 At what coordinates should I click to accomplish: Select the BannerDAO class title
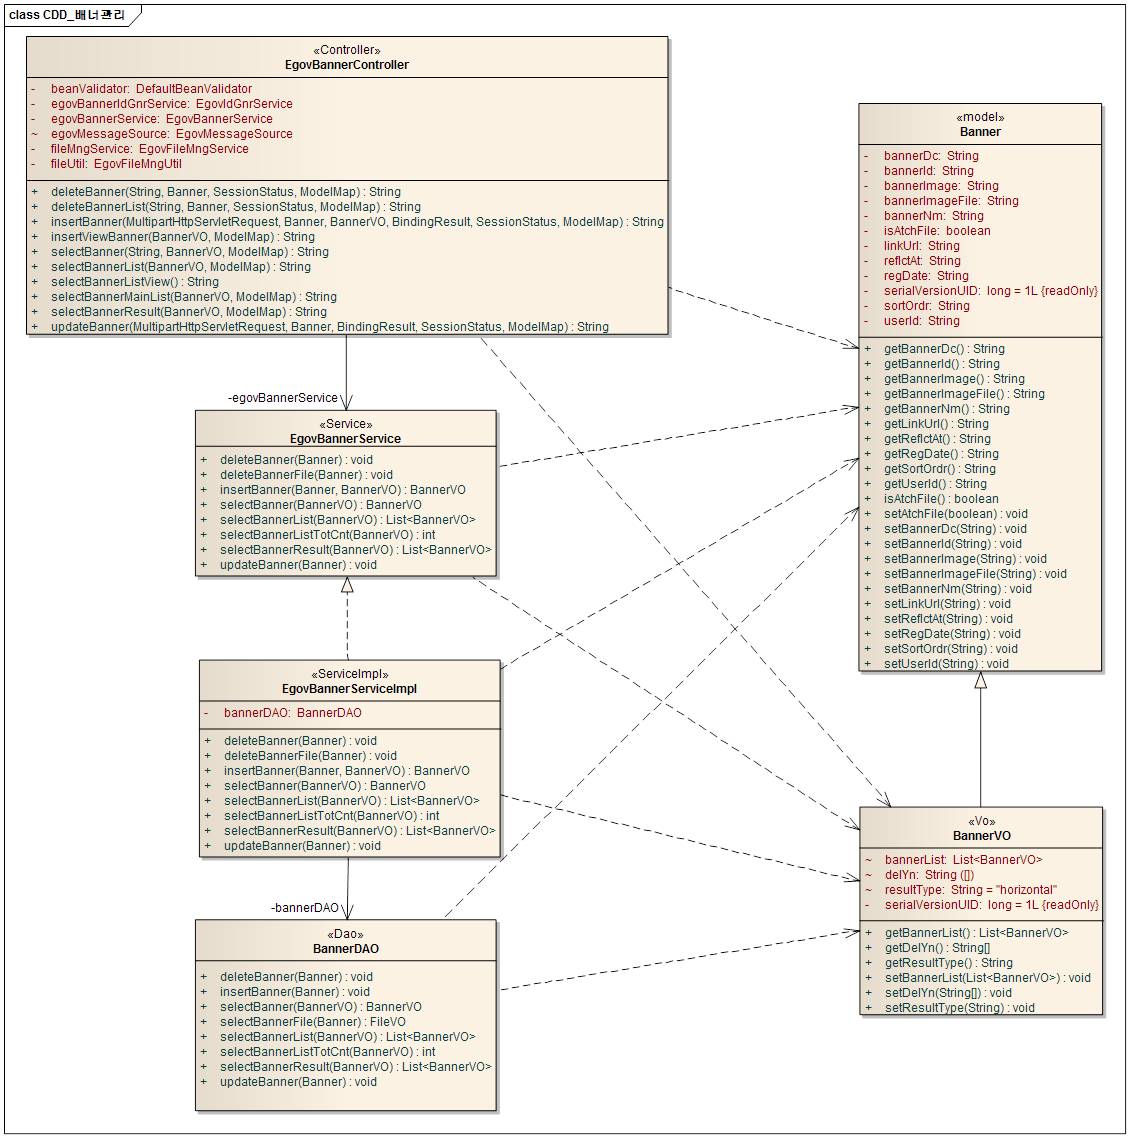pyautogui.click(x=345, y=949)
